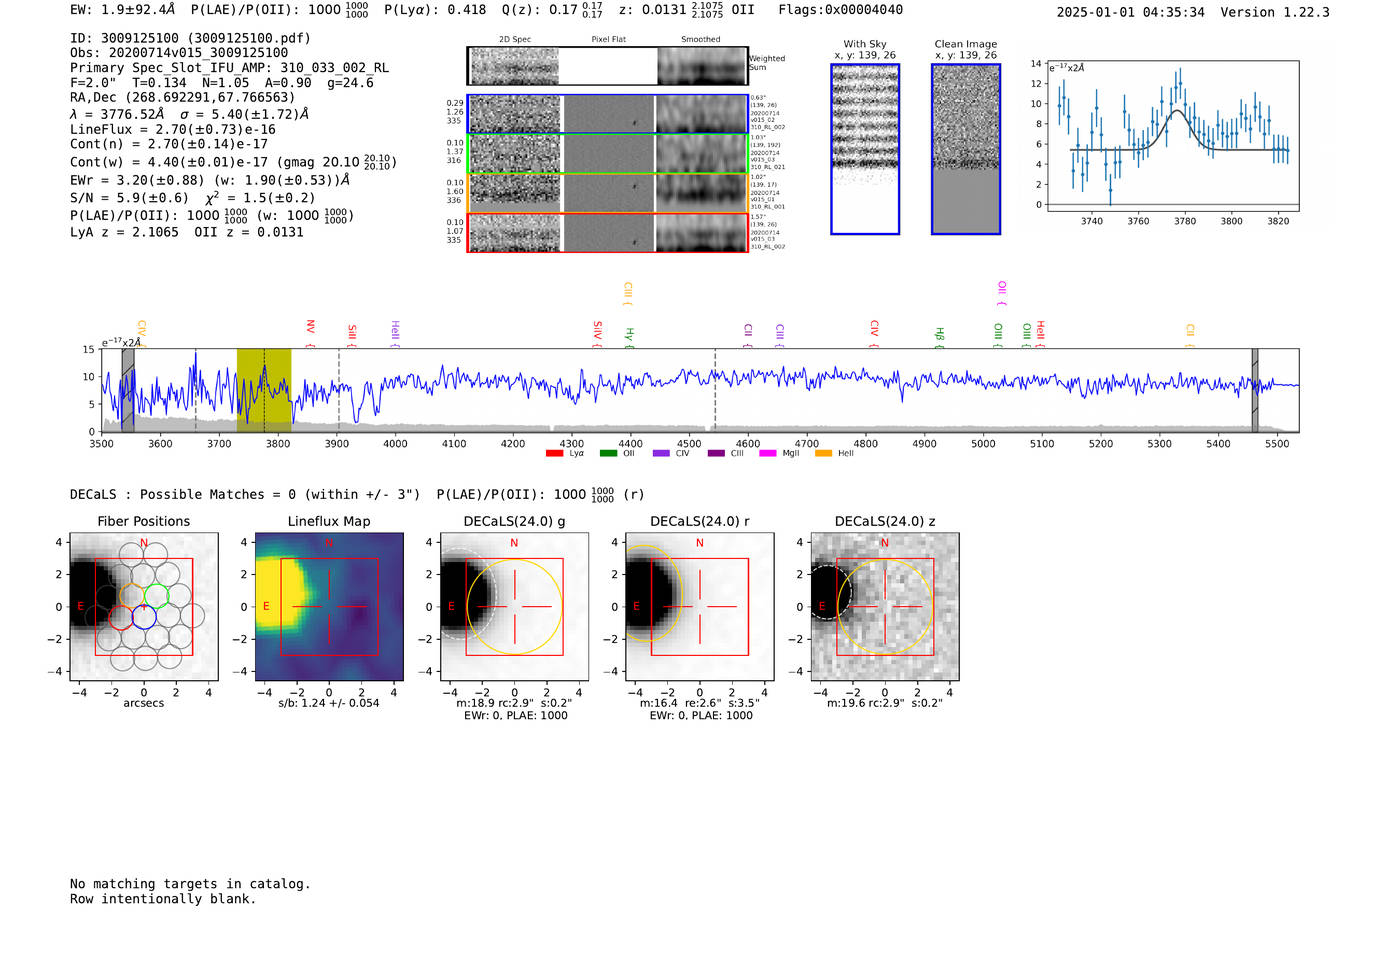Select the Lineflux Map image panel

click(x=329, y=606)
